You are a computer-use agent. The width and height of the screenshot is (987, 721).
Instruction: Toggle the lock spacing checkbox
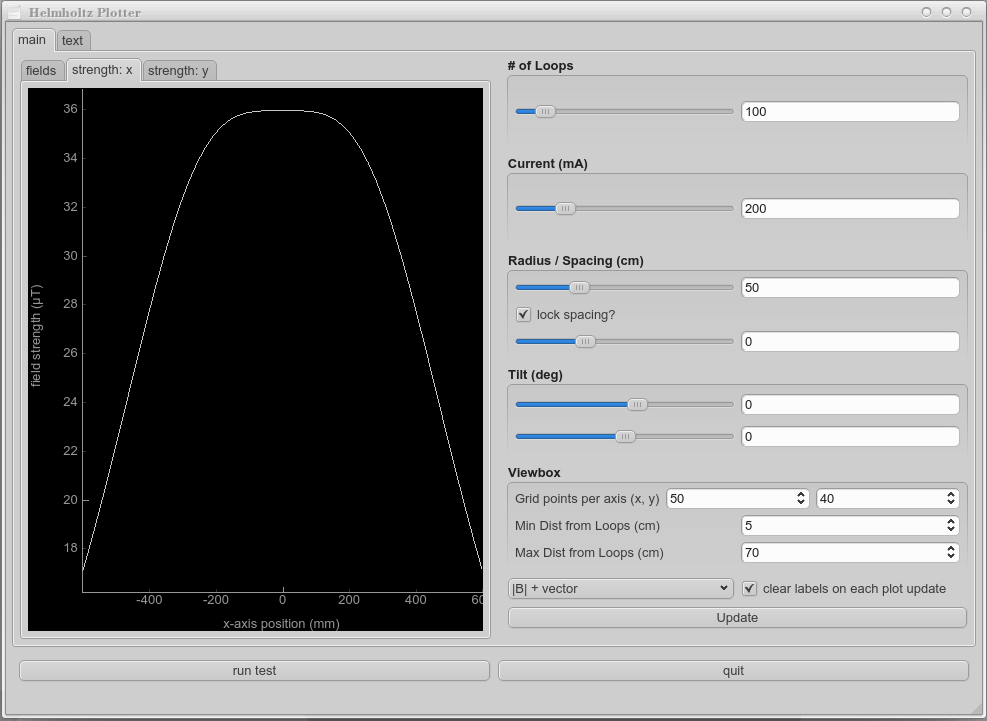tap(523, 315)
